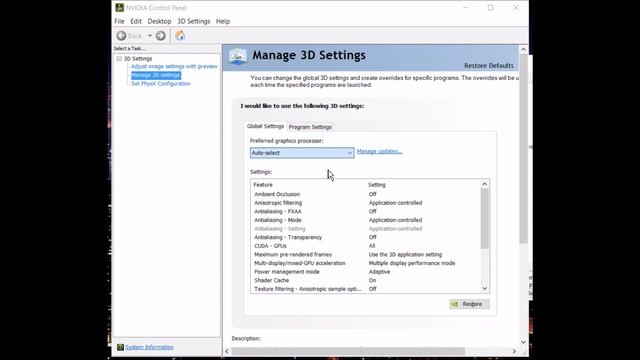Screen dimensions: 640x360
Task: Click Multiple display performance mode value
Action: (x=412, y=263)
